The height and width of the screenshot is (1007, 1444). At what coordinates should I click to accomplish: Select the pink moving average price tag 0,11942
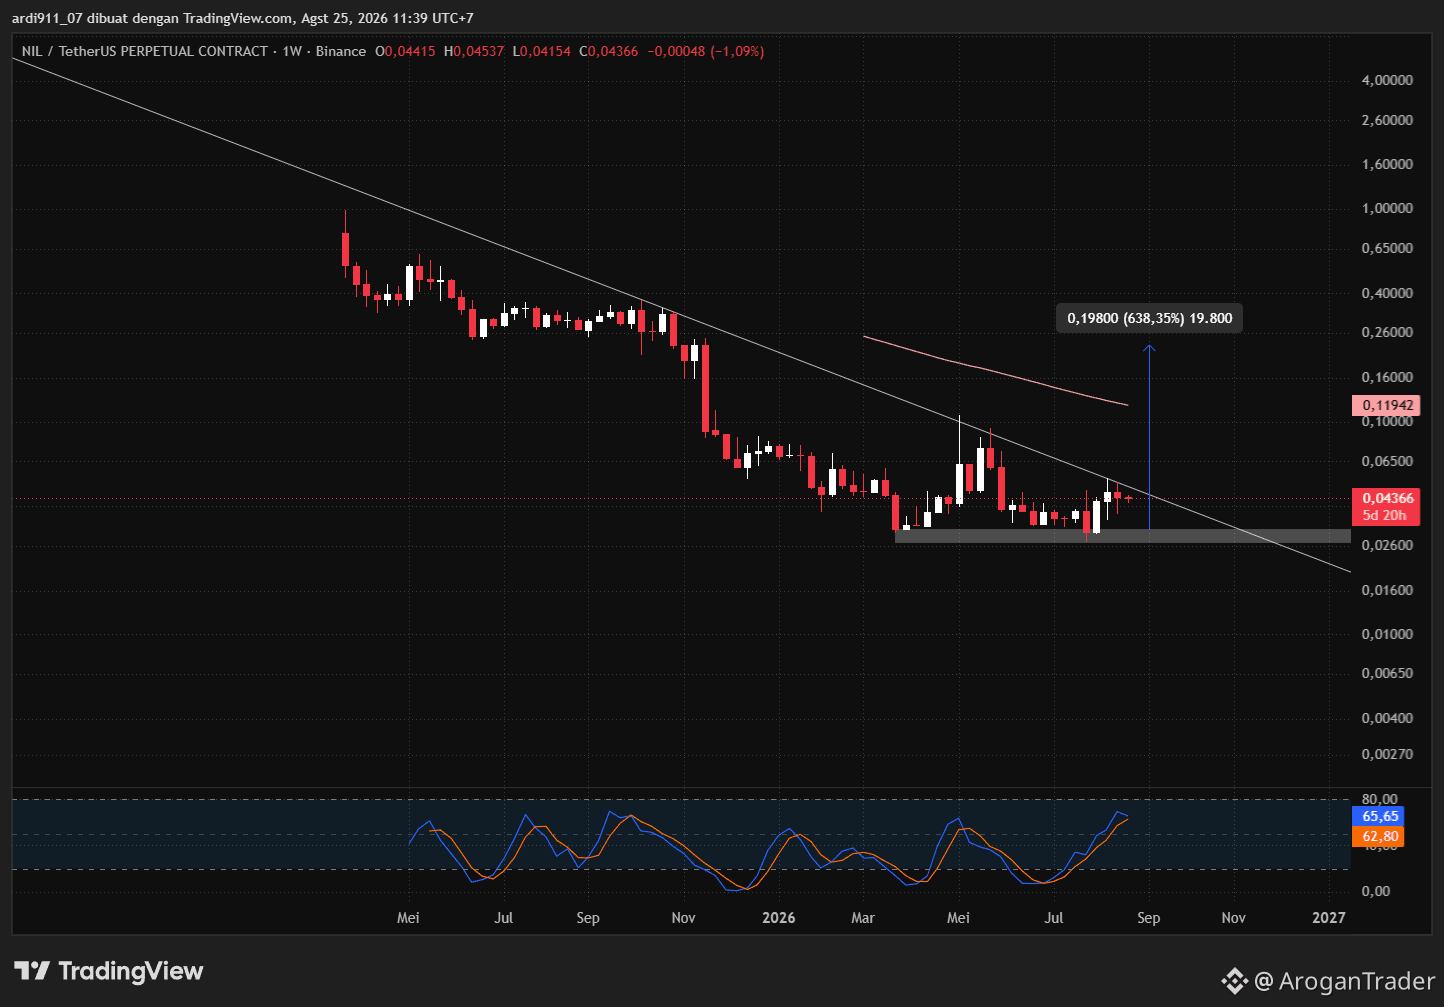click(1385, 405)
